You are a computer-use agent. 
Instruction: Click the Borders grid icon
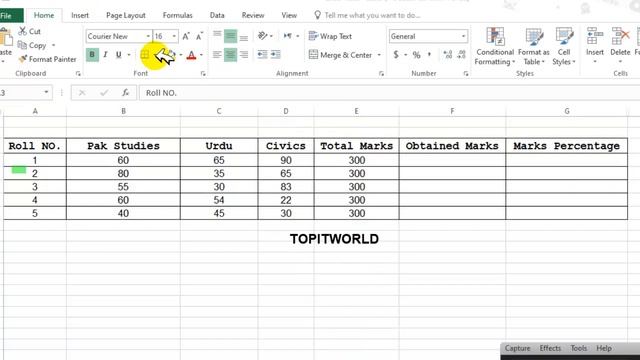click(x=144, y=55)
